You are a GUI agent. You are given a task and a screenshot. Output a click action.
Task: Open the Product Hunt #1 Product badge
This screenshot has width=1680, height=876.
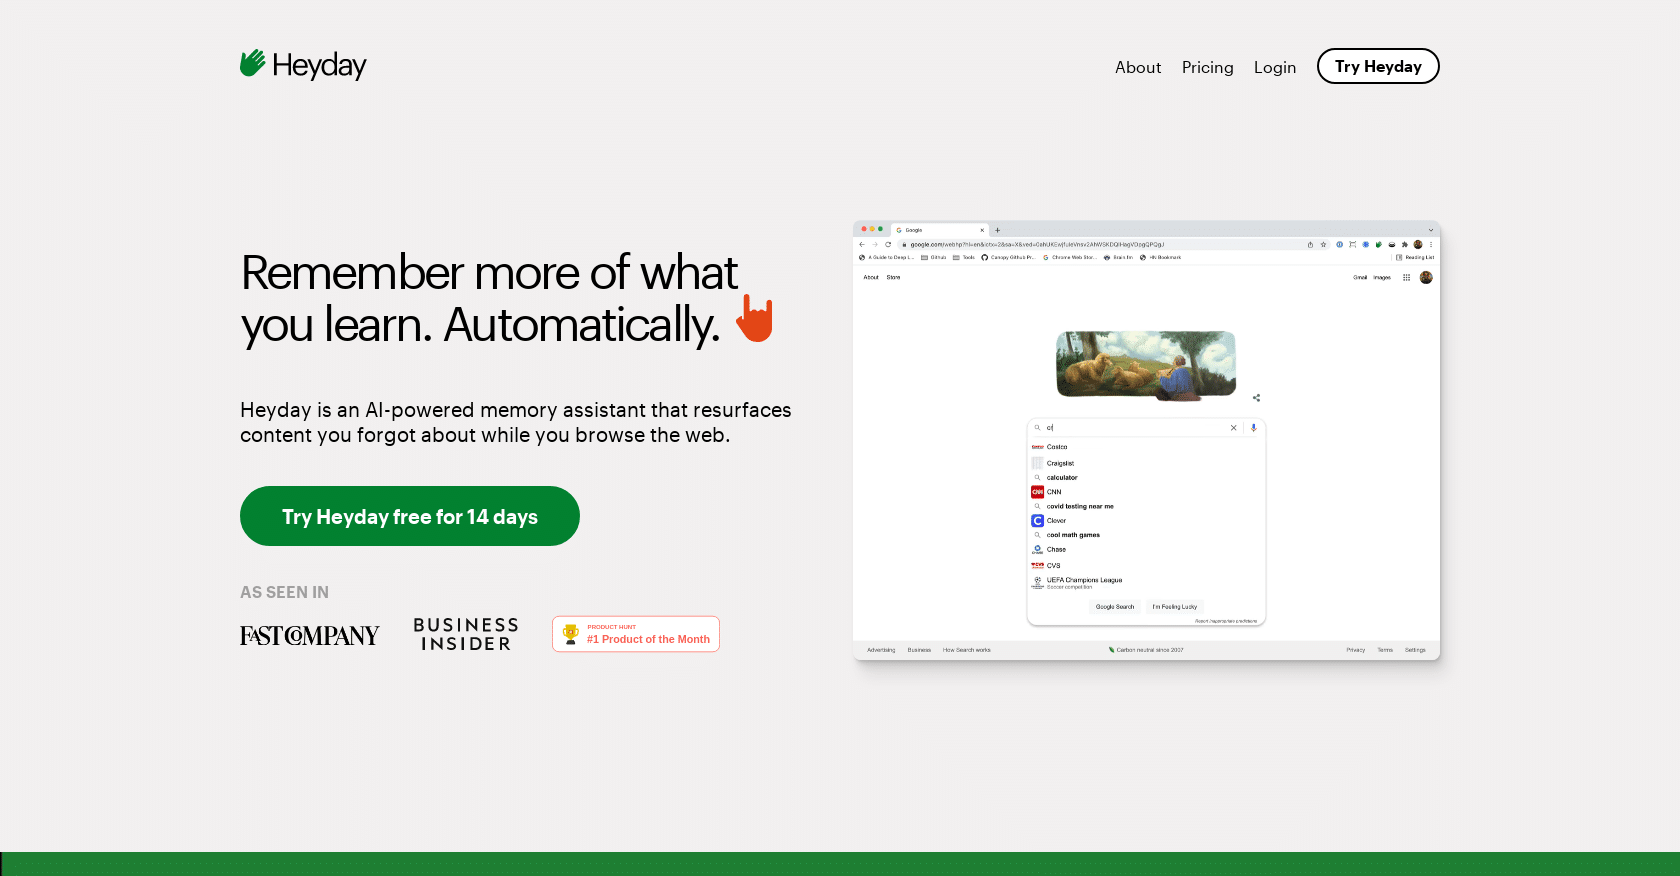[636, 634]
